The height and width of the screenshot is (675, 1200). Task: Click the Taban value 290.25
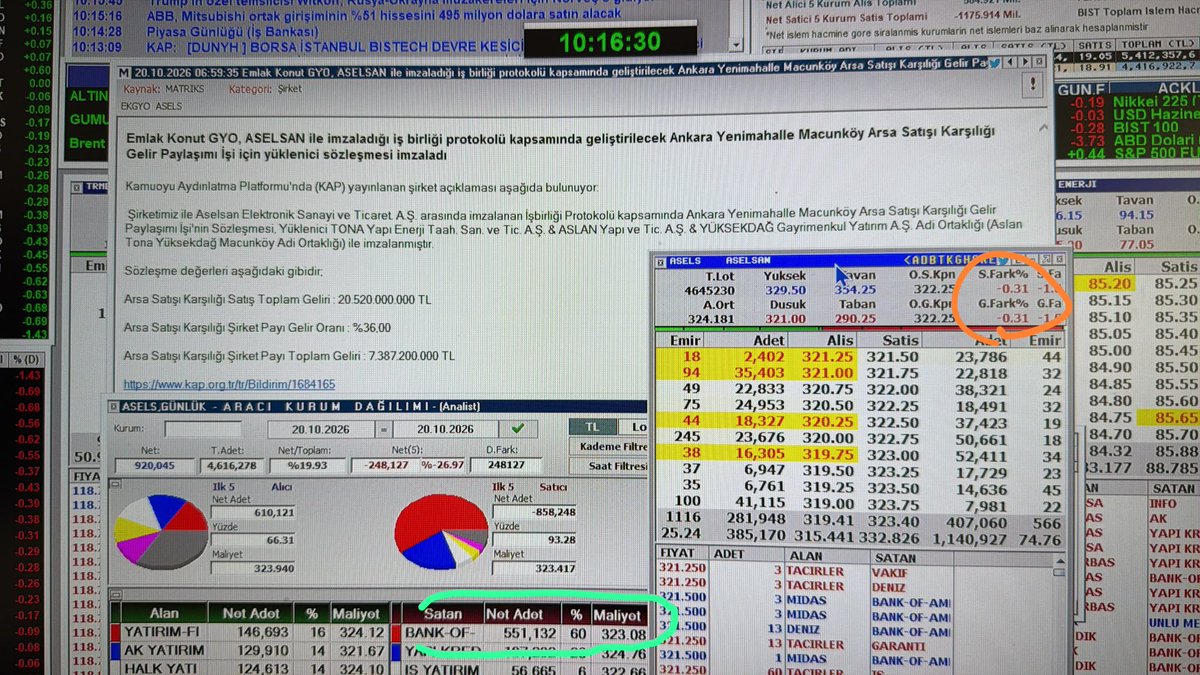[855, 318]
